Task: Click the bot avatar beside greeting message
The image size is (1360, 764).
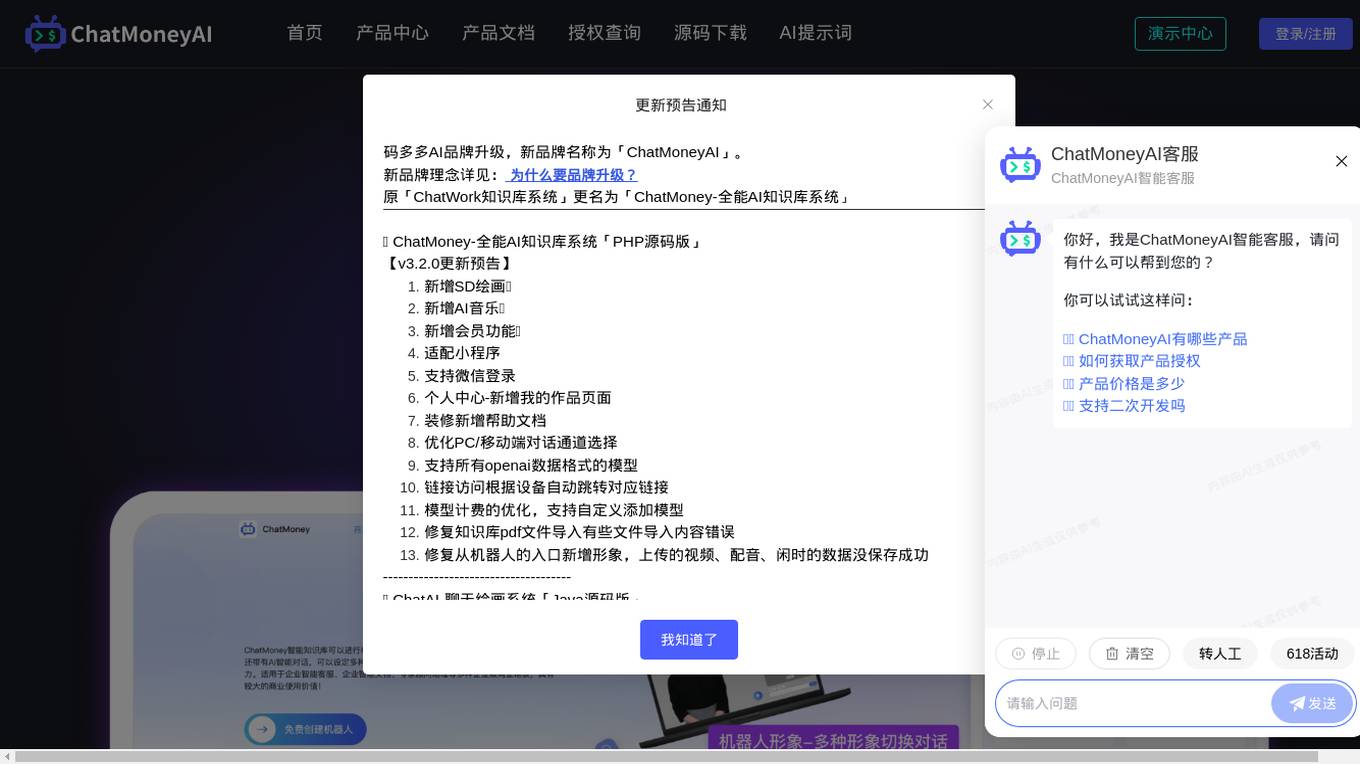Action: click(x=1020, y=239)
